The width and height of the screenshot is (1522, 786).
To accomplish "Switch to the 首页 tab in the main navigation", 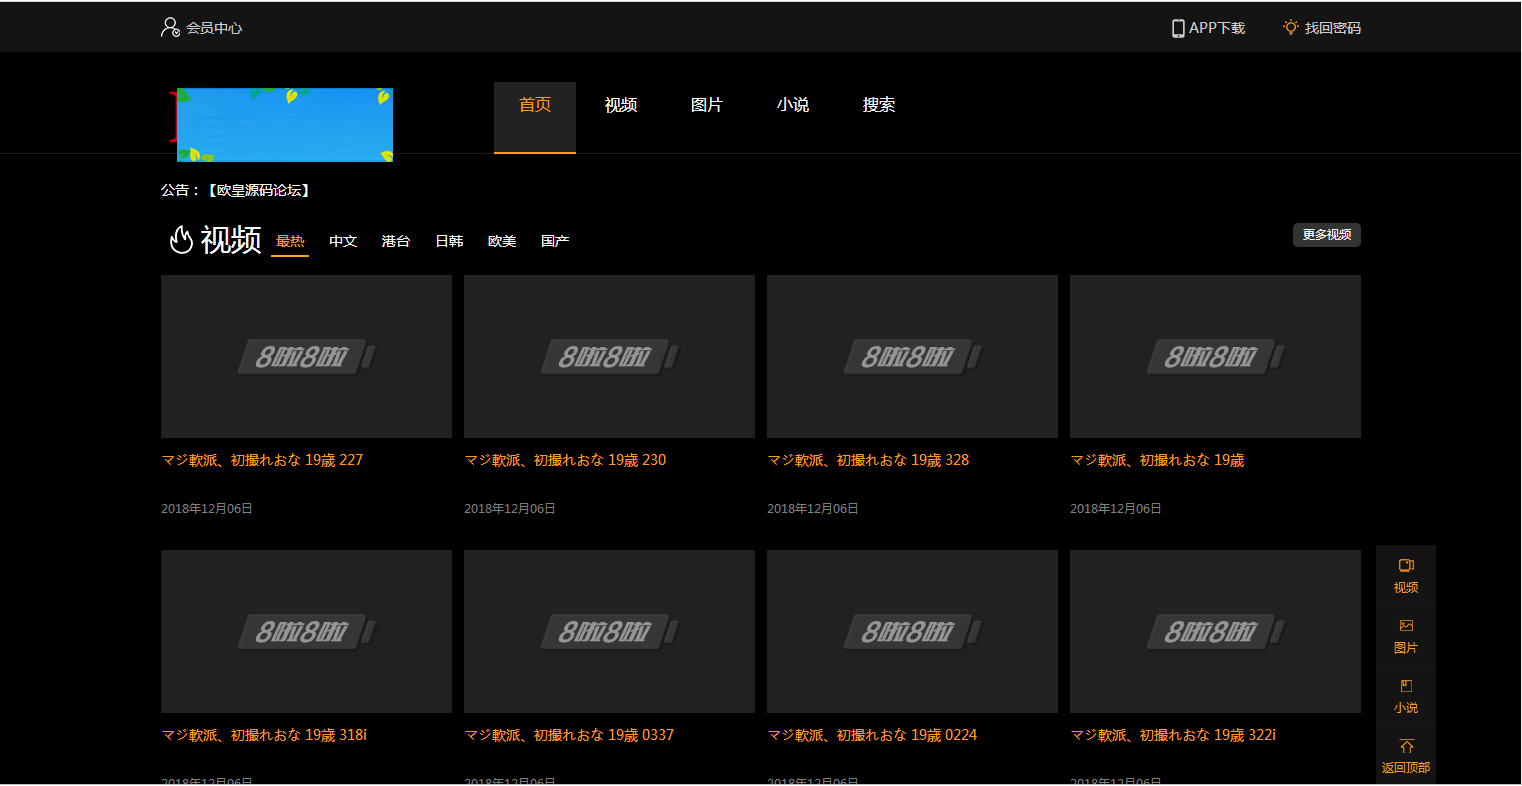I will pyautogui.click(x=535, y=105).
